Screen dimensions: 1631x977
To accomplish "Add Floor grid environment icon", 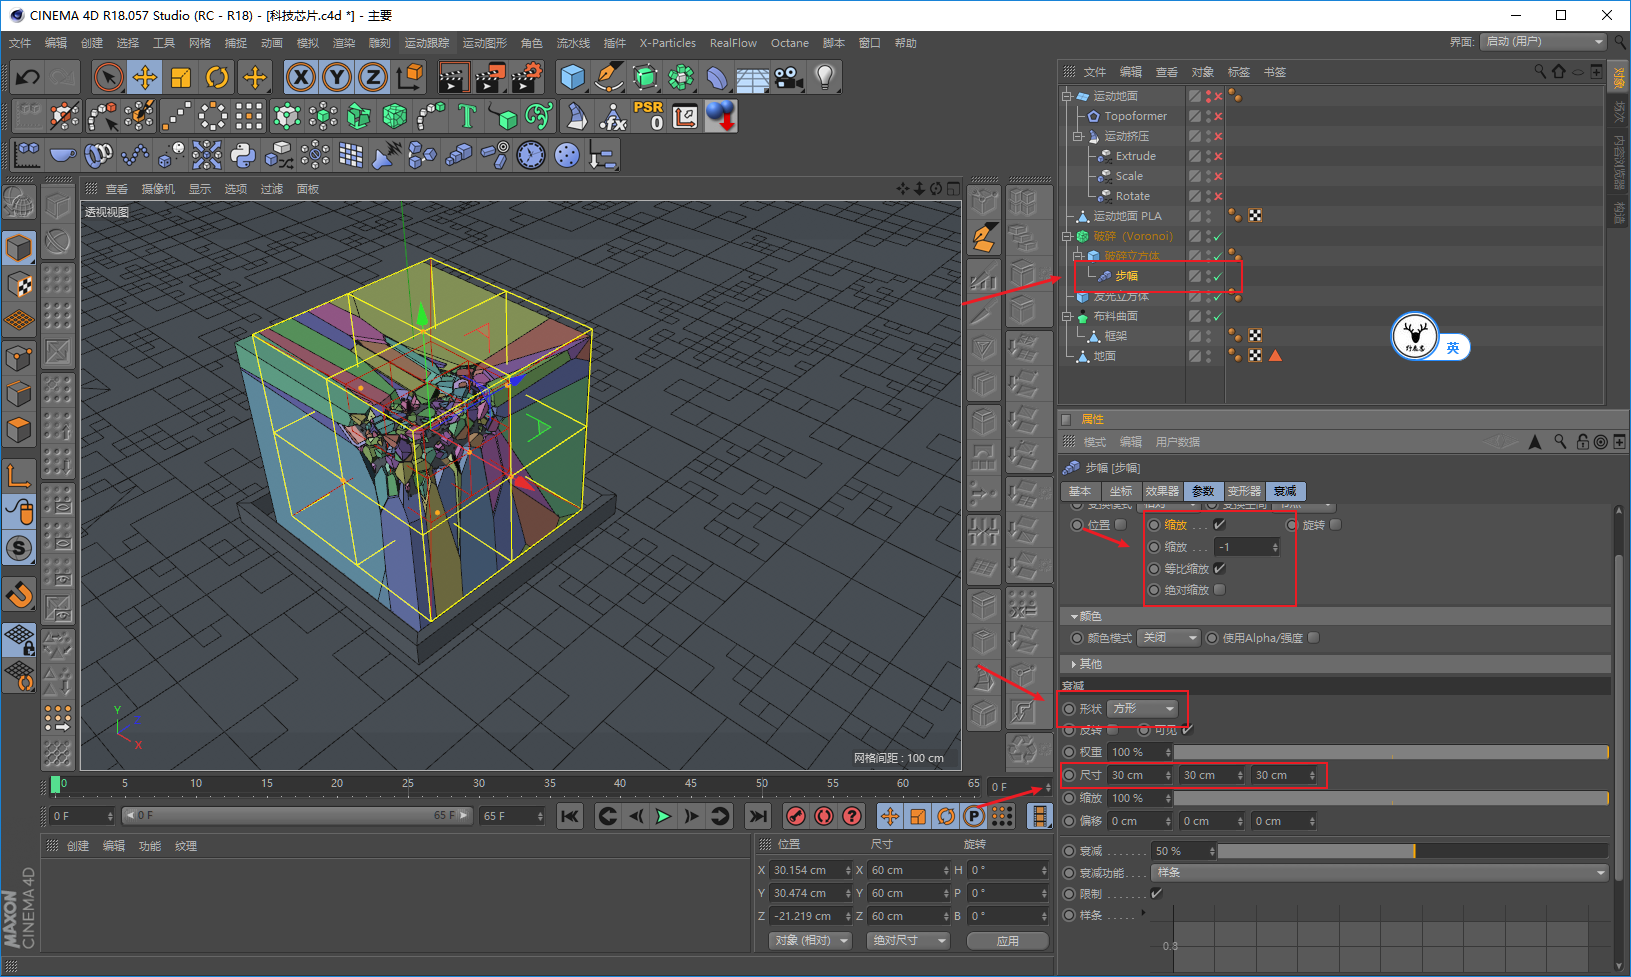I will 753,77.
